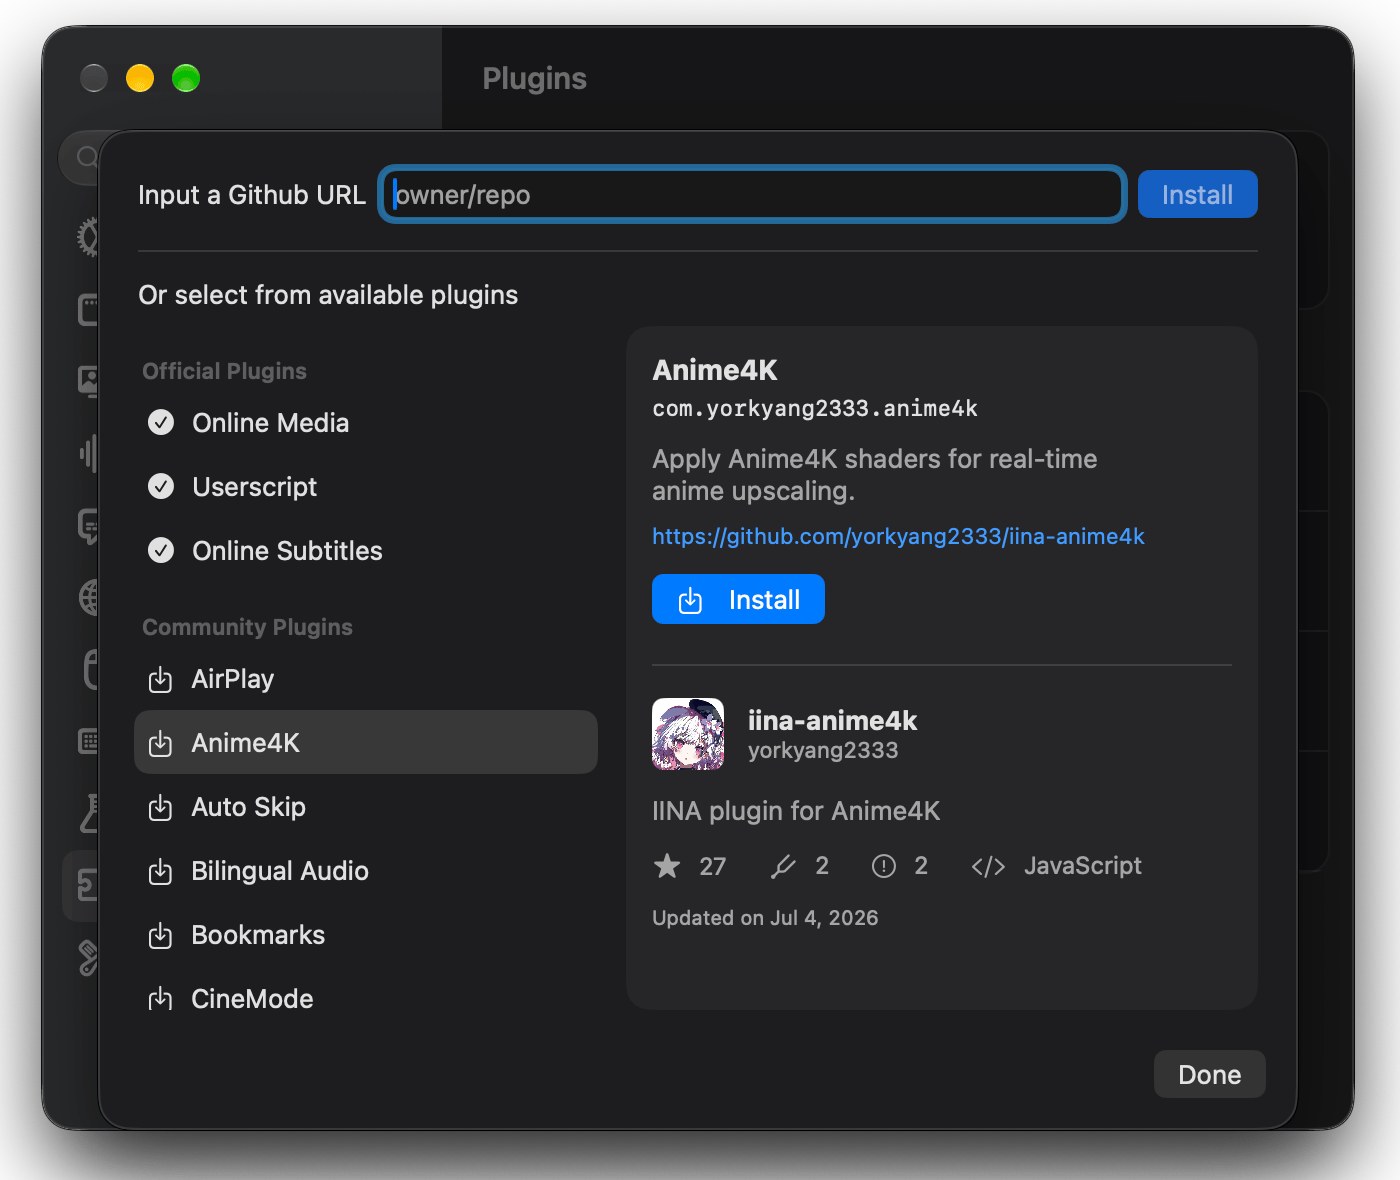1400x1180 pixels.
Task: Click the yellow minimize window button
Action: 140,78
